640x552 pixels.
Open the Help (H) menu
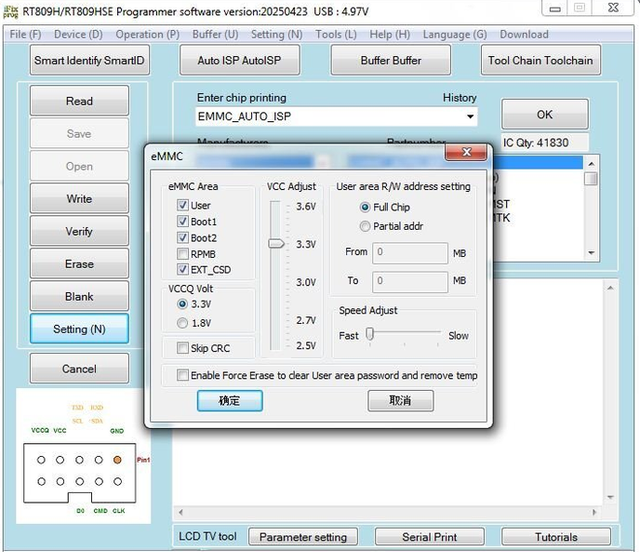(390, 34)
